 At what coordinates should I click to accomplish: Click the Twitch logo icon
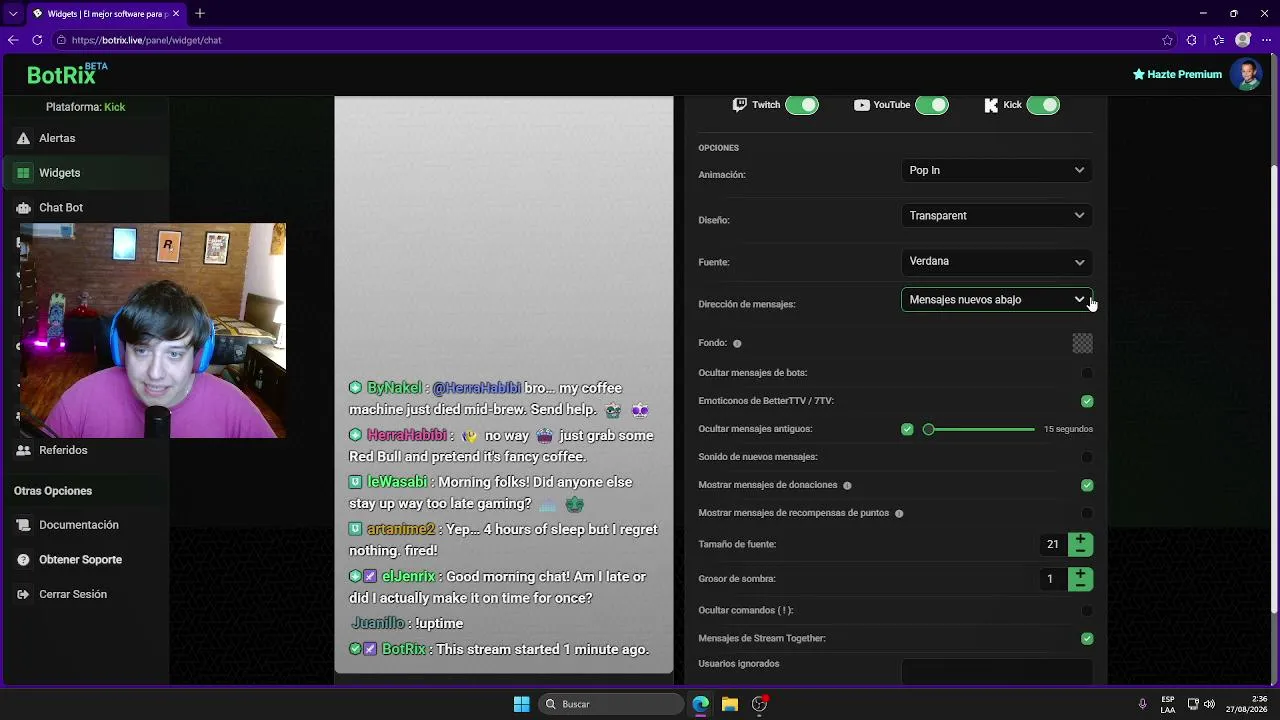point(740,105)
